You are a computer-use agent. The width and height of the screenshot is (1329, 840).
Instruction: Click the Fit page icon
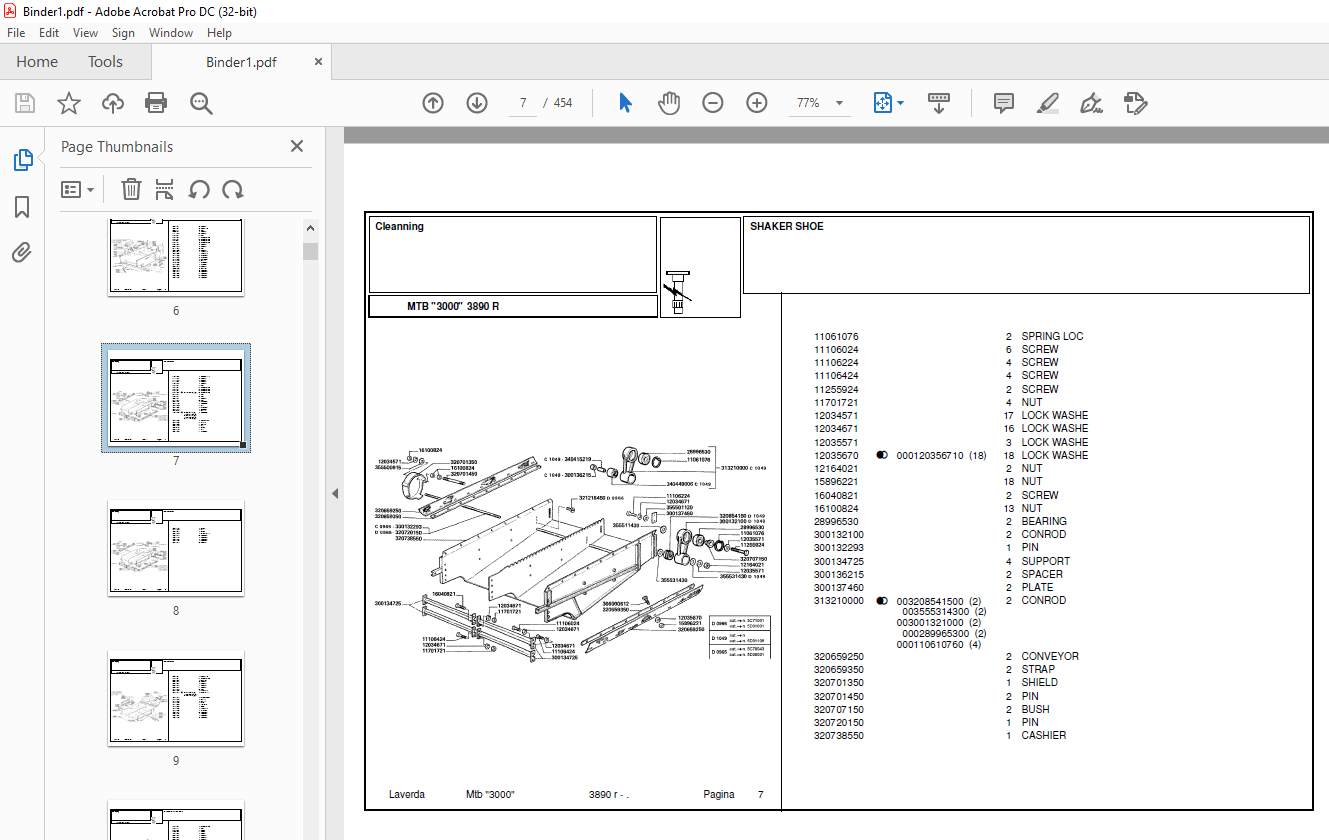coord(882,103)
